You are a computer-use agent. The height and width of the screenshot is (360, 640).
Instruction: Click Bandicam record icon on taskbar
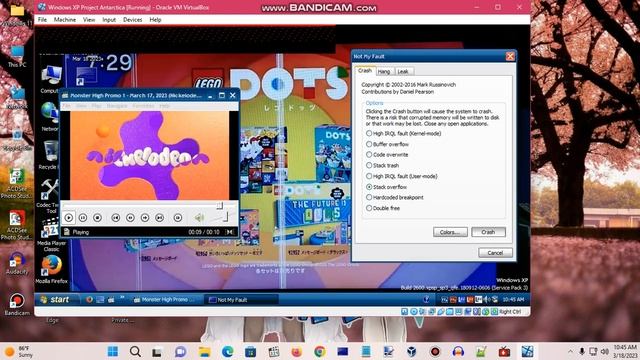(x=435, y=351)
